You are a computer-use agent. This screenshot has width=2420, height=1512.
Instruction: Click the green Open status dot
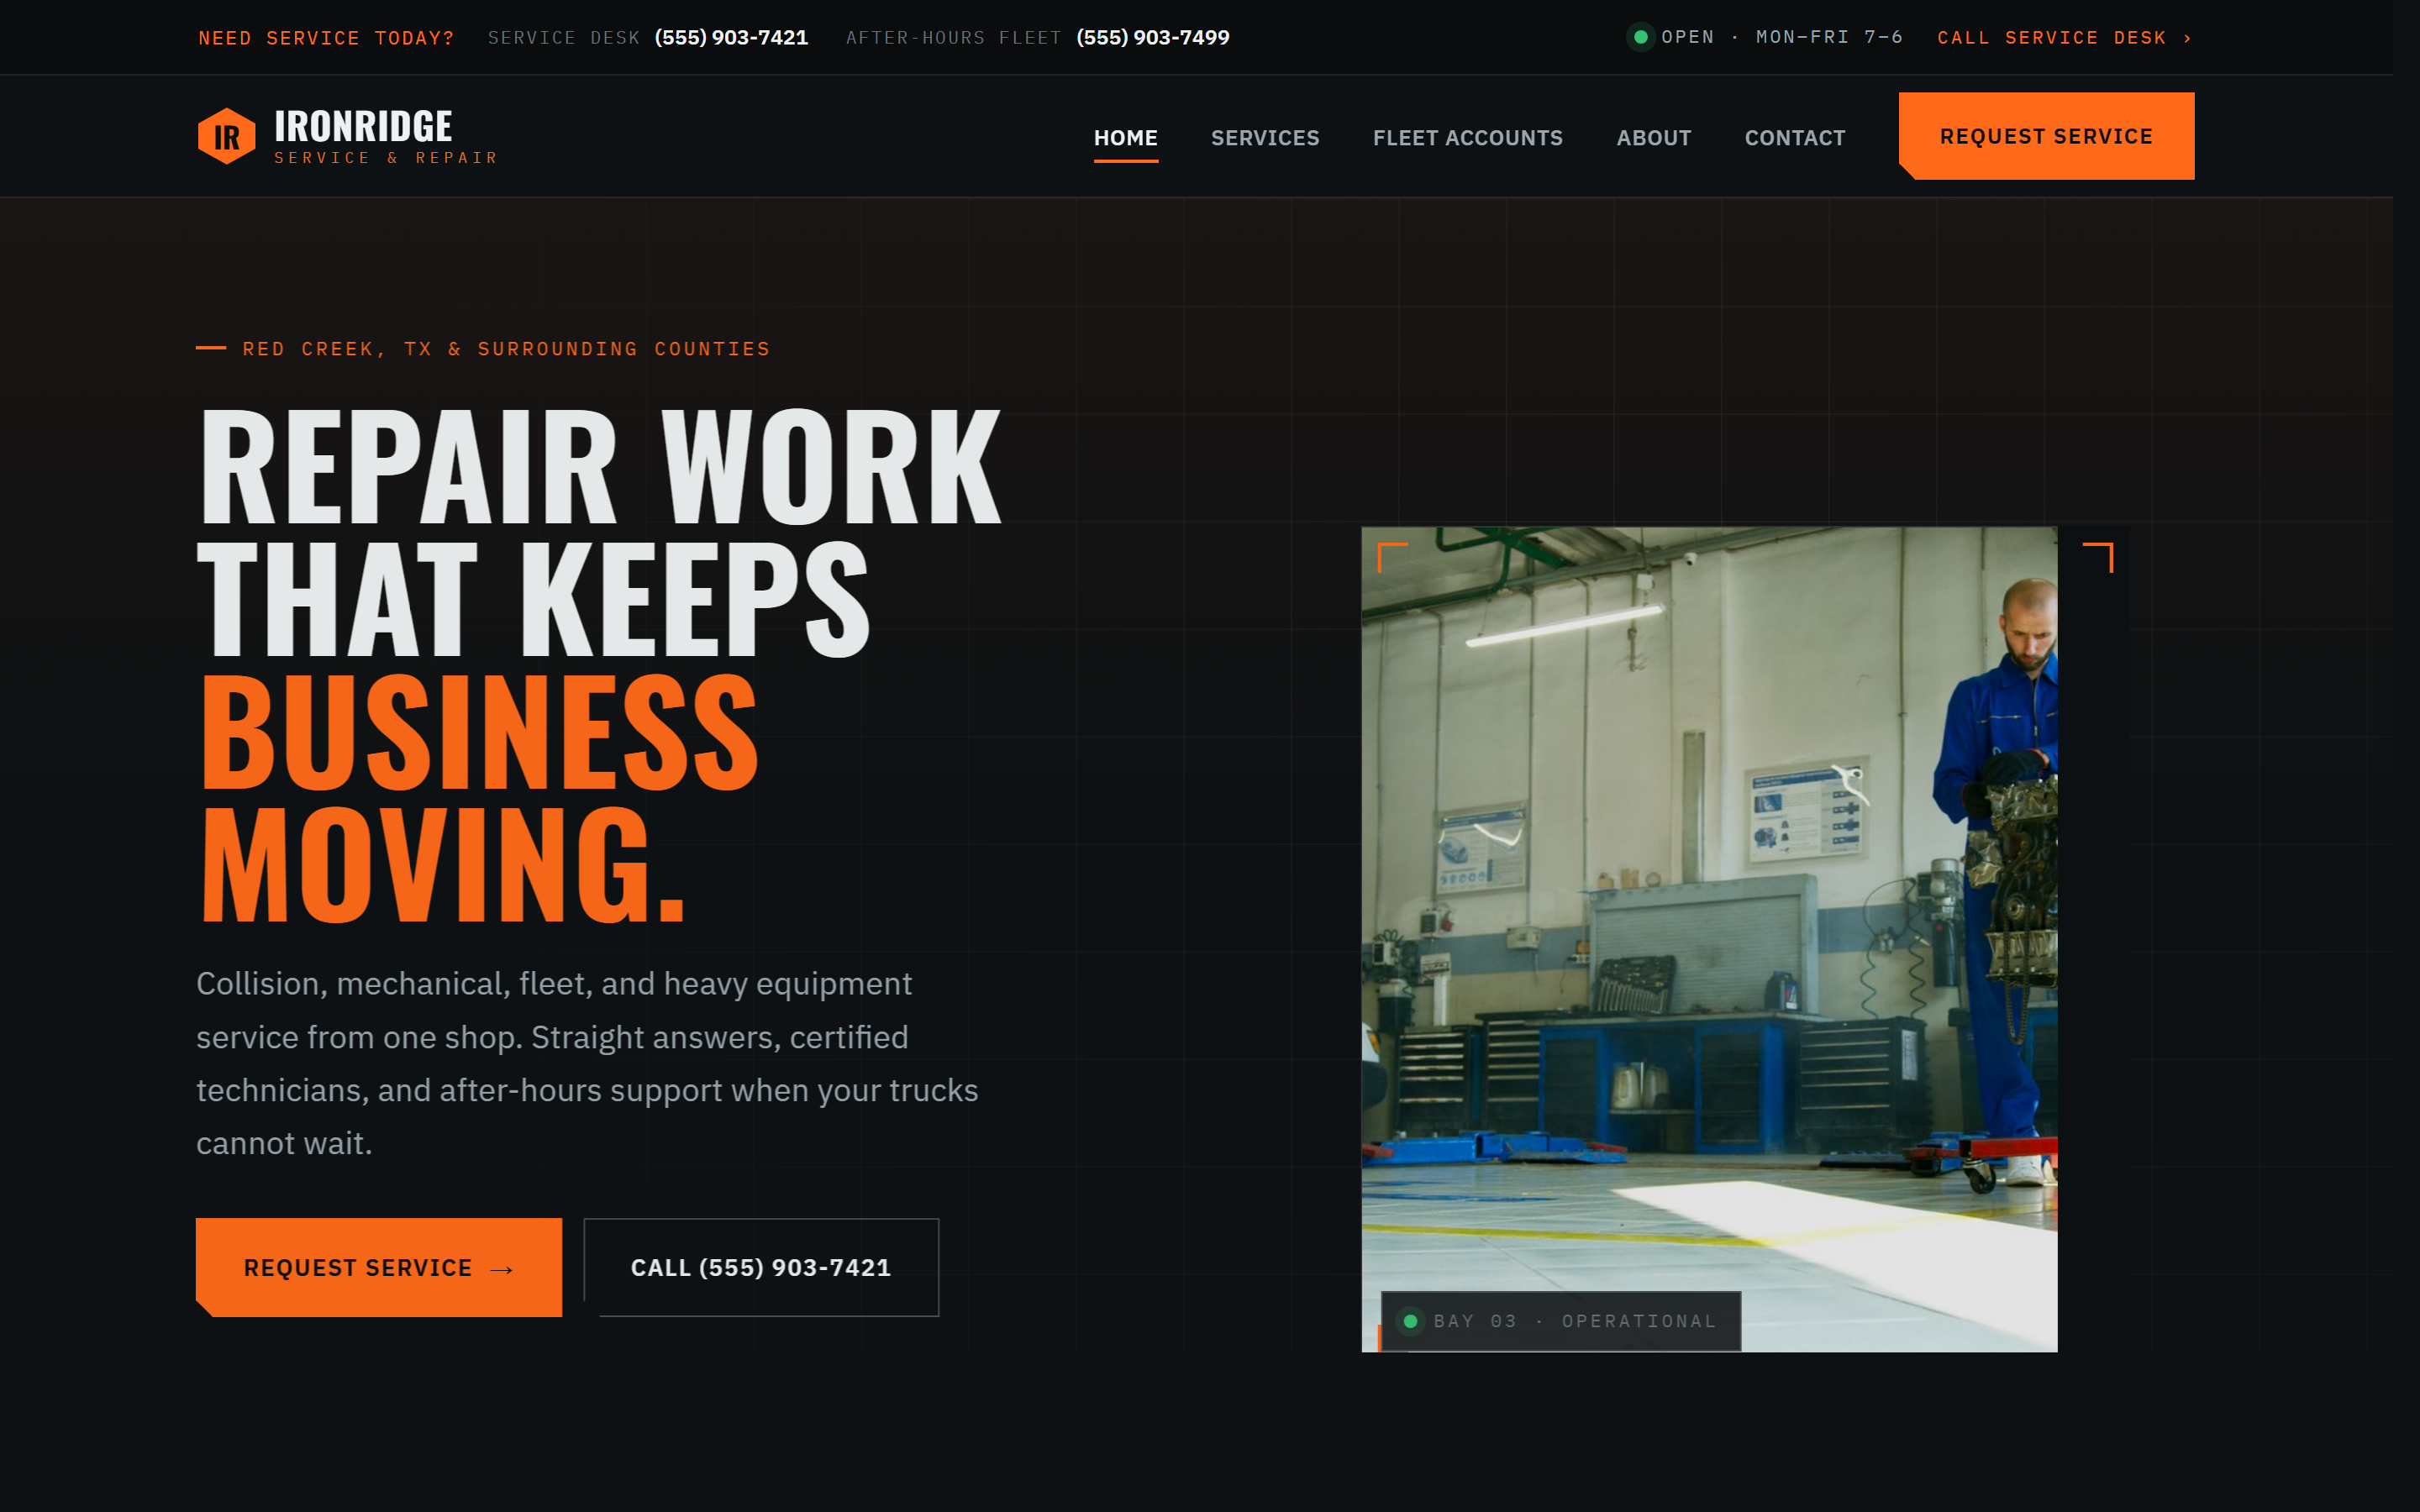(1639, 38)
